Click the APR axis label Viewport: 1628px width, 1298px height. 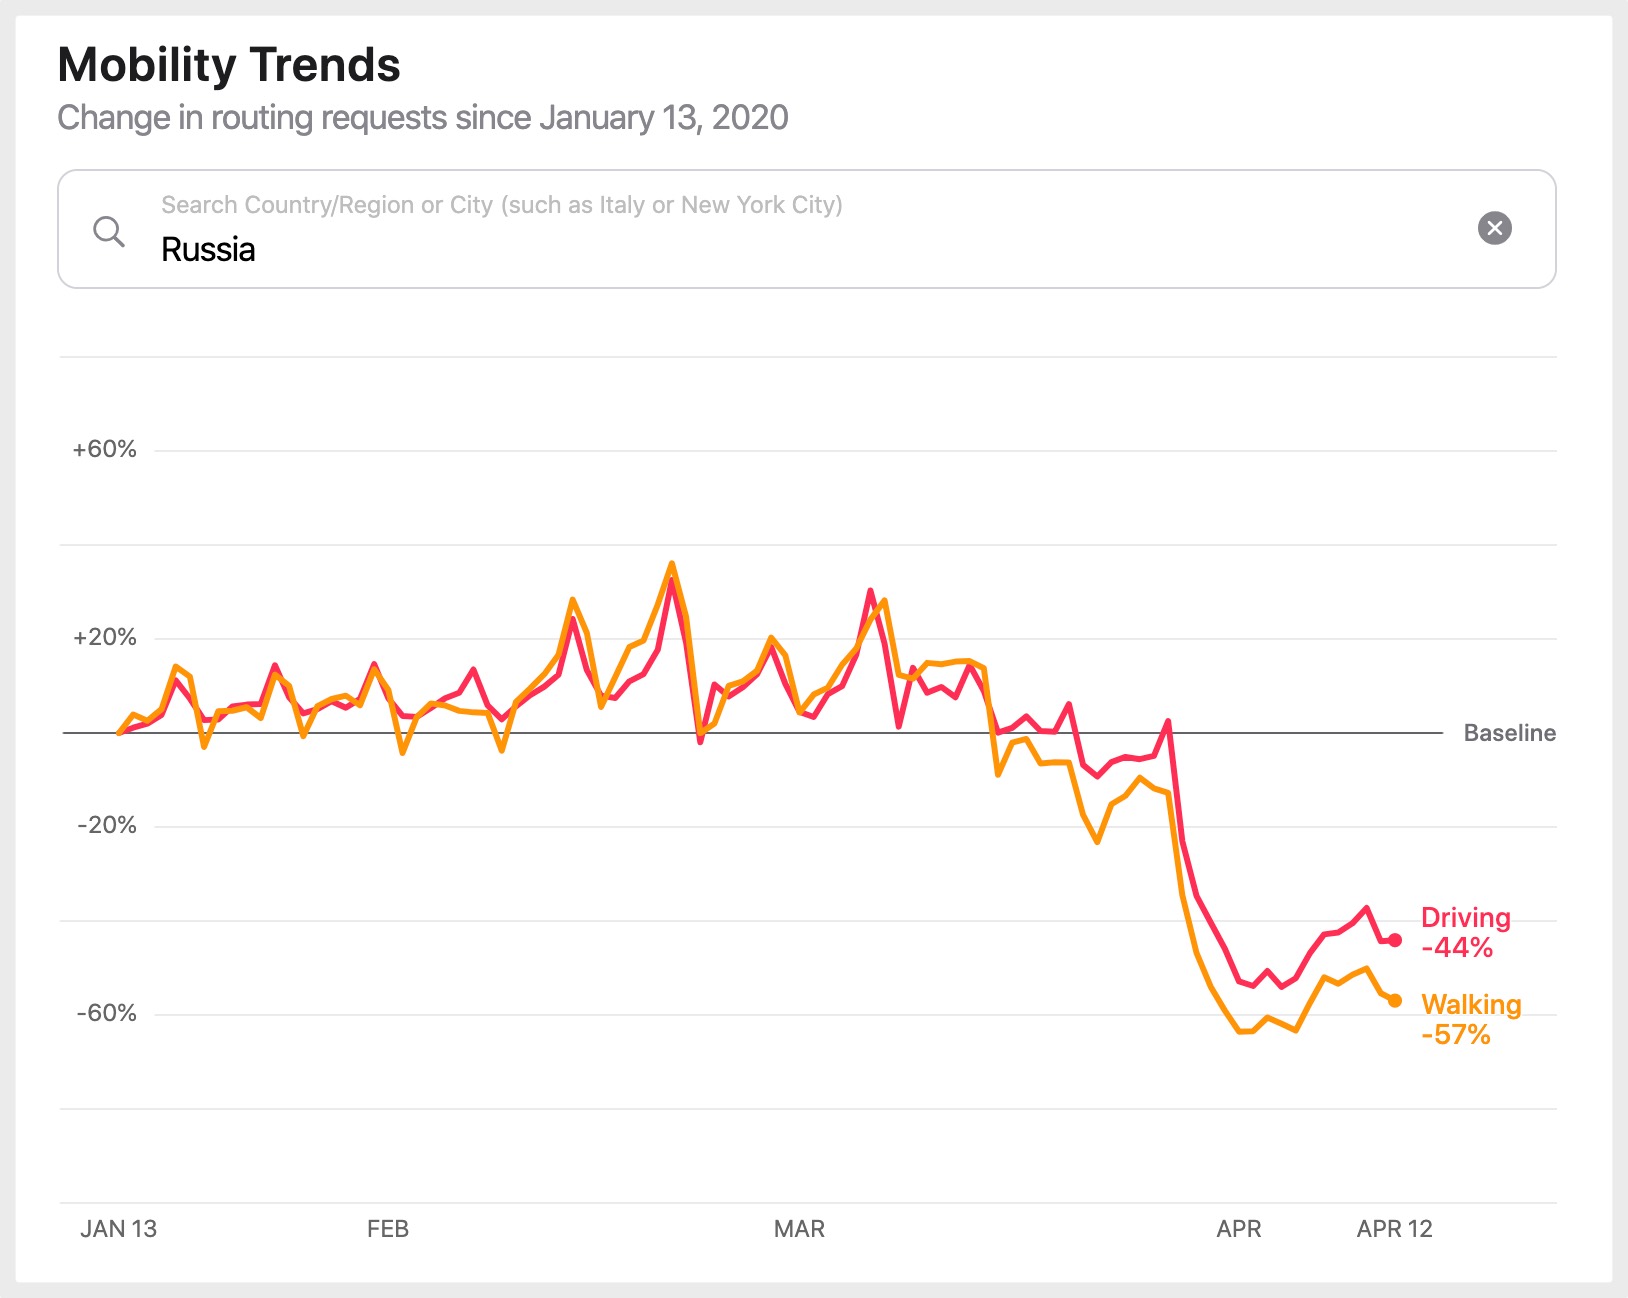1238,1229
